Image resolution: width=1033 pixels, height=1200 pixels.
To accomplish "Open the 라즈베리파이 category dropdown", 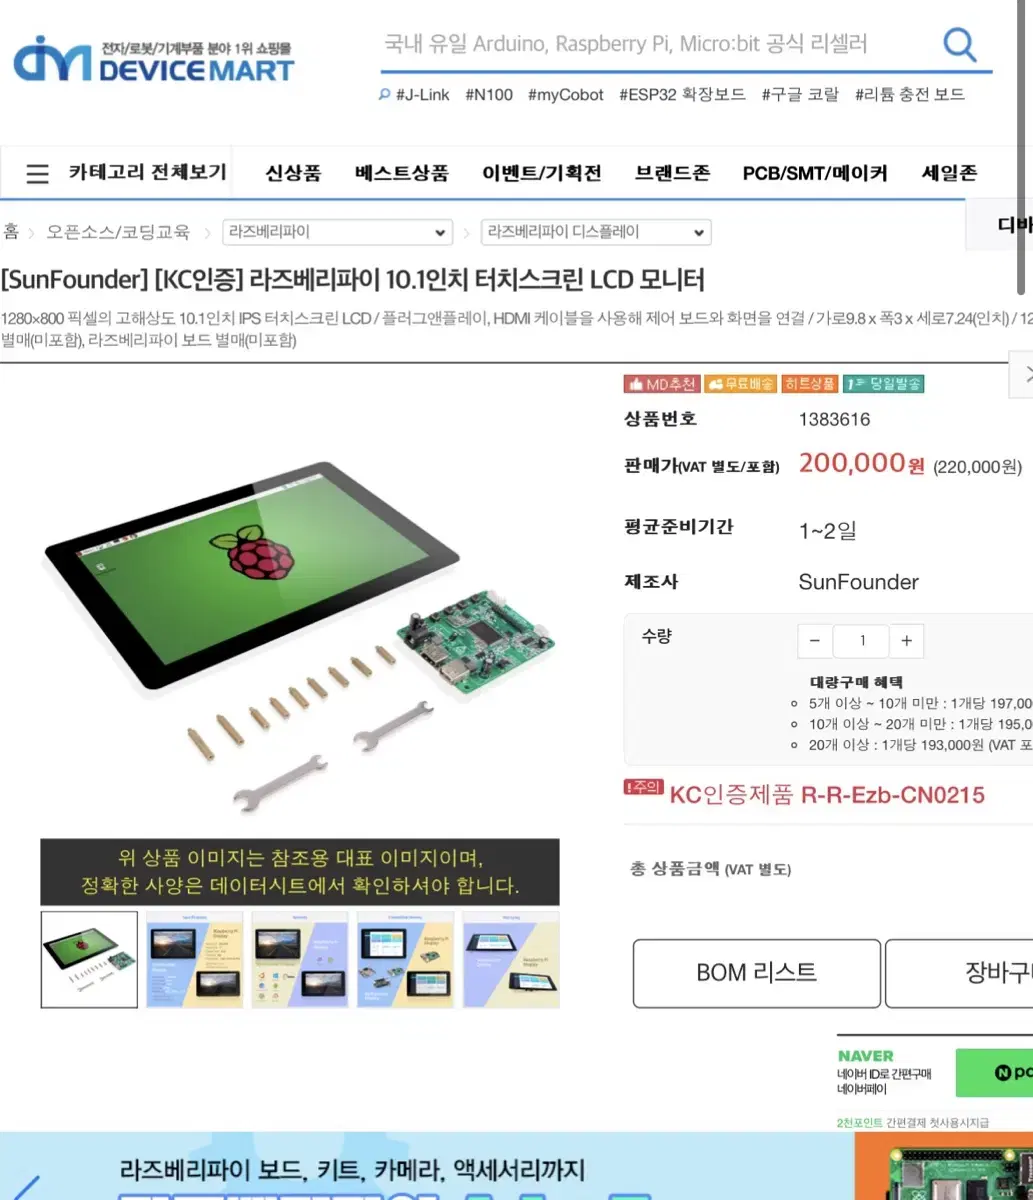I will [x=337, y=232].
